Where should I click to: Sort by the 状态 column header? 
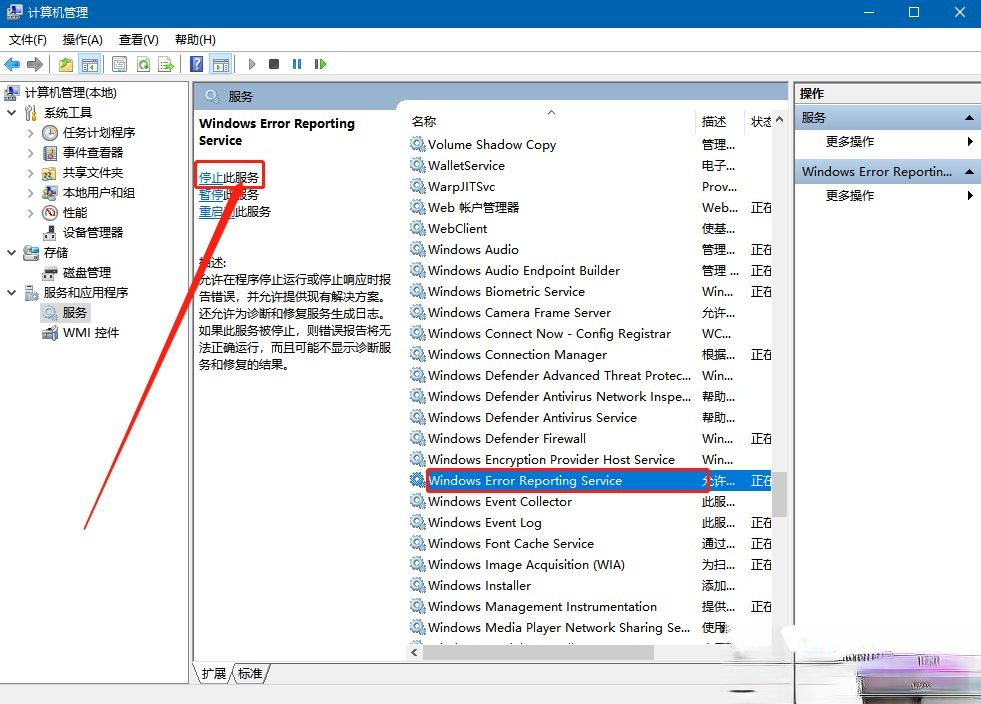coord(760,121)
